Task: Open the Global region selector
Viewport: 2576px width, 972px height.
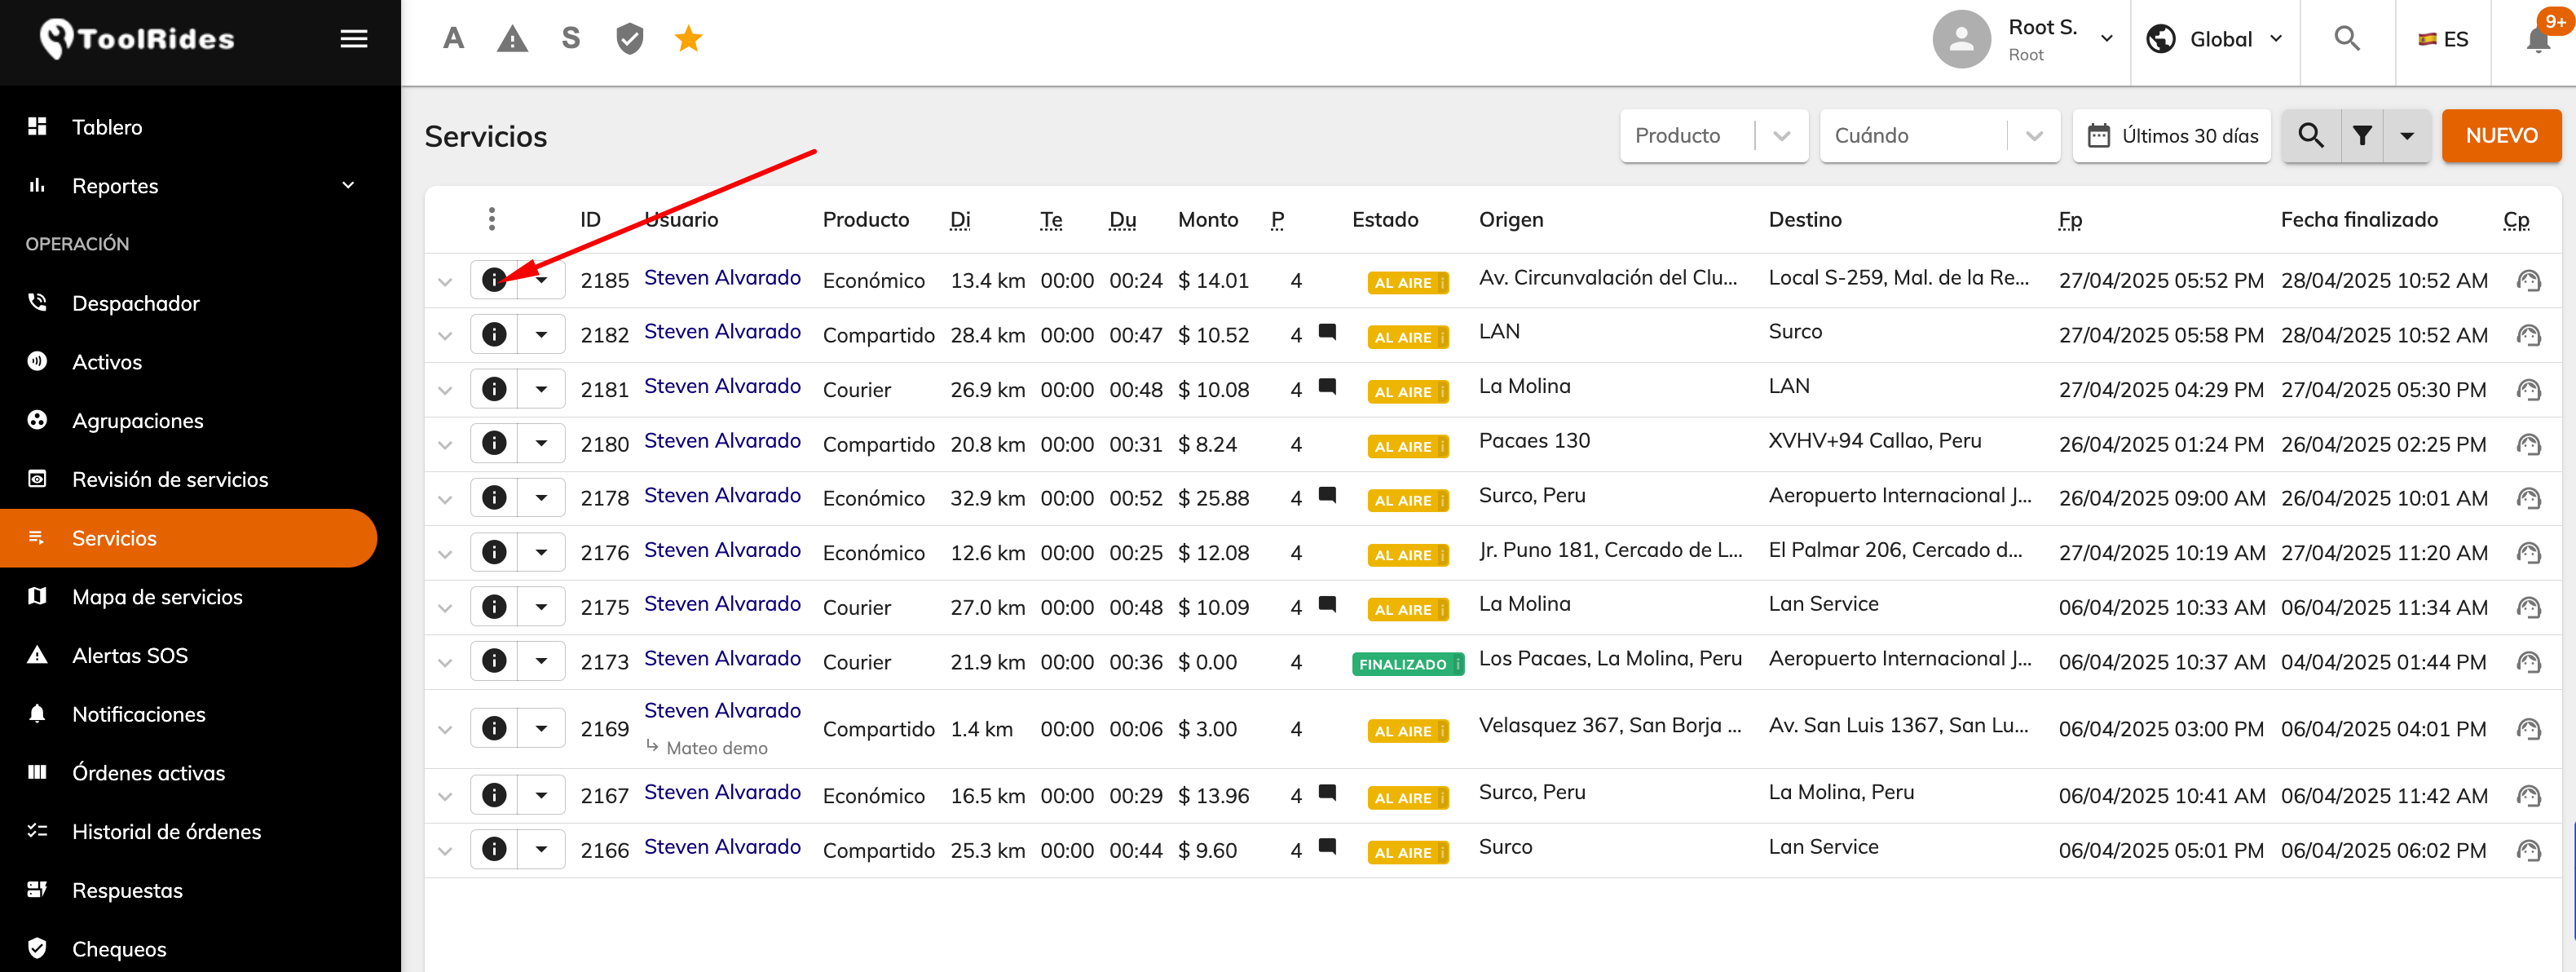Action: [2215, 39]
